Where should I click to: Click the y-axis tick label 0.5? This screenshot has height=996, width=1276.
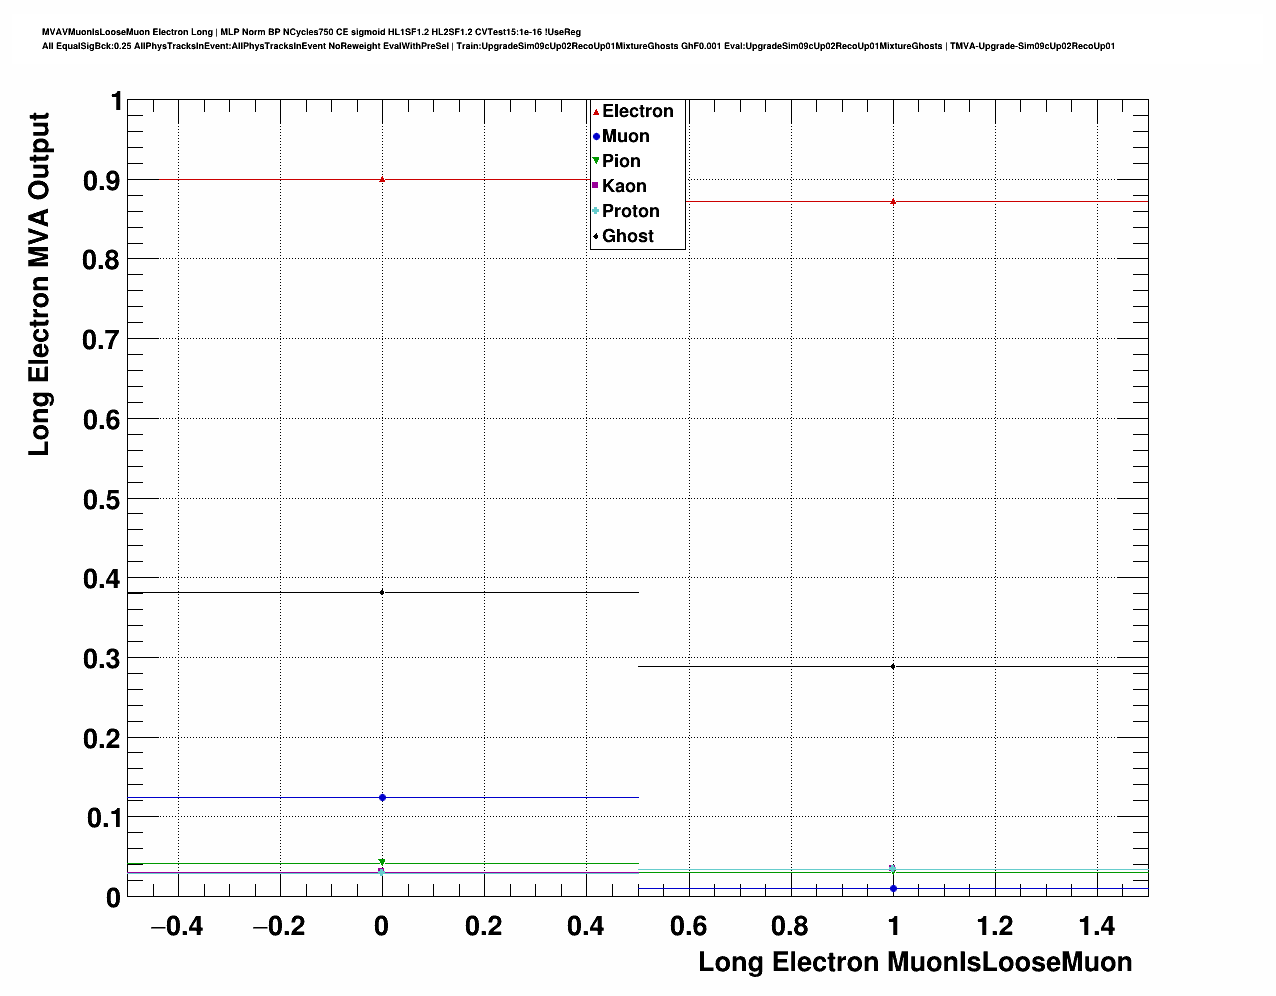pyautogui.click(x=101, y=499)
